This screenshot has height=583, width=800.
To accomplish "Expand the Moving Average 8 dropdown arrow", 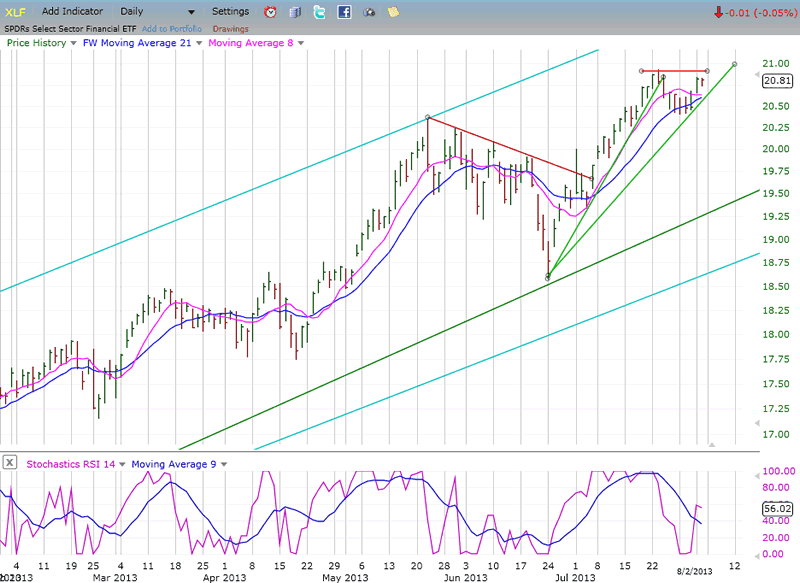I will pyautogui.click(x=301, y=43).
